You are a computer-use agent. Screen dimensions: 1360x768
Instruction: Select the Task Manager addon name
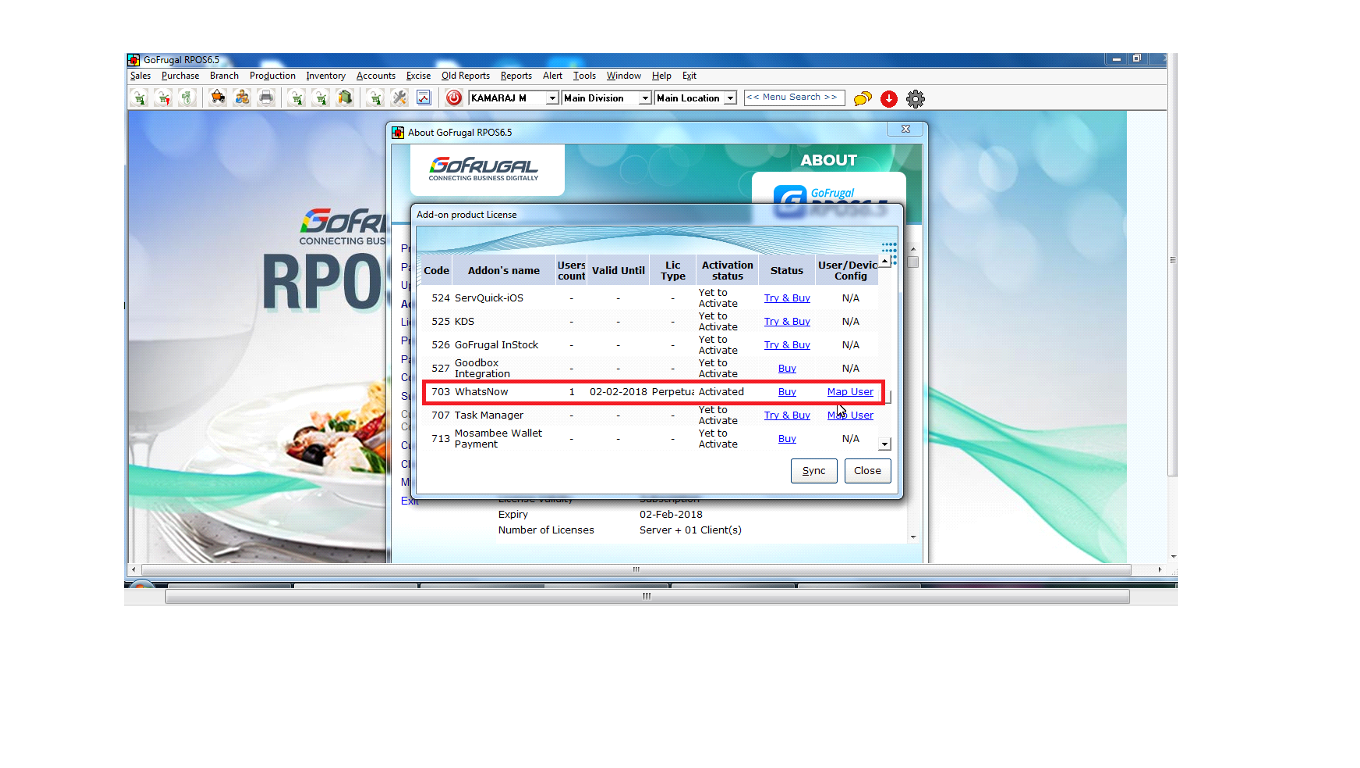489,415
